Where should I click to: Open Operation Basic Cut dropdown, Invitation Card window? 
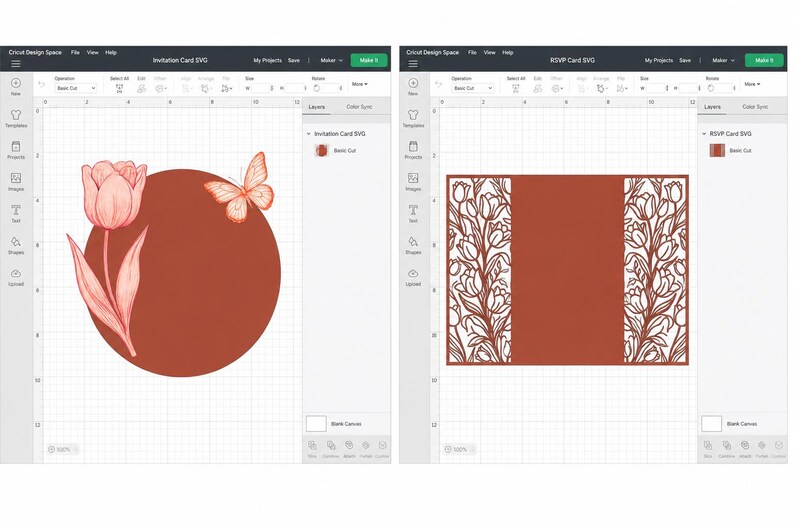[x=75, y=88]
